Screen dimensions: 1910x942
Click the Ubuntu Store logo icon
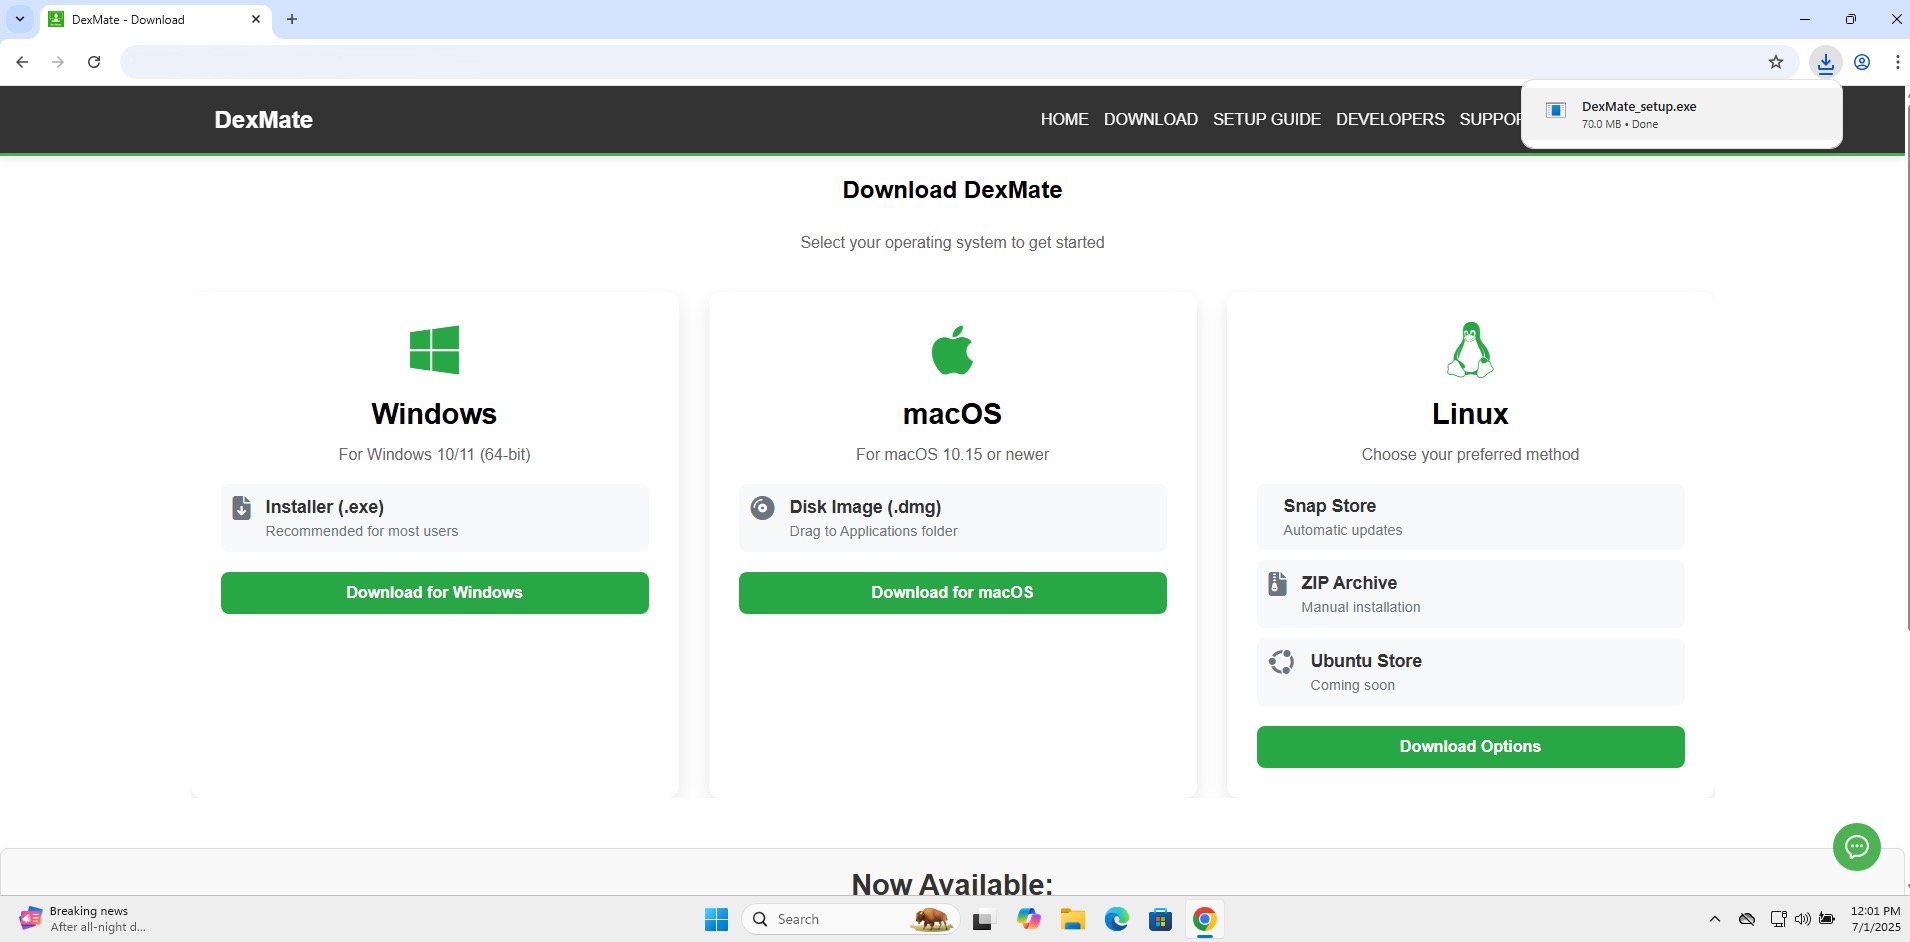pos(1281,662)
